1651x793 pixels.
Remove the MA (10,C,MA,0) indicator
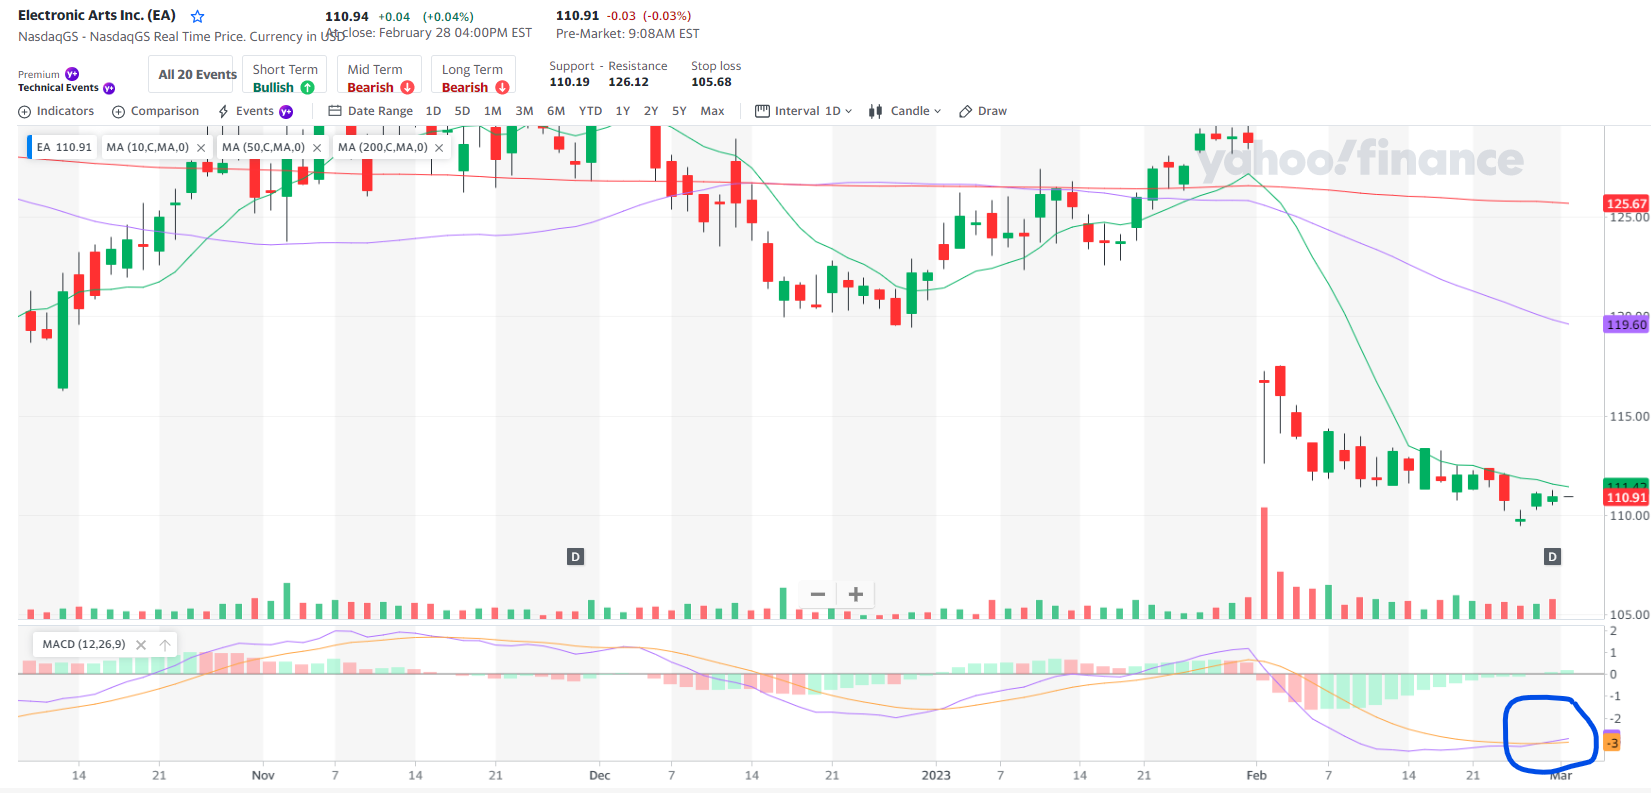[201, 148]
